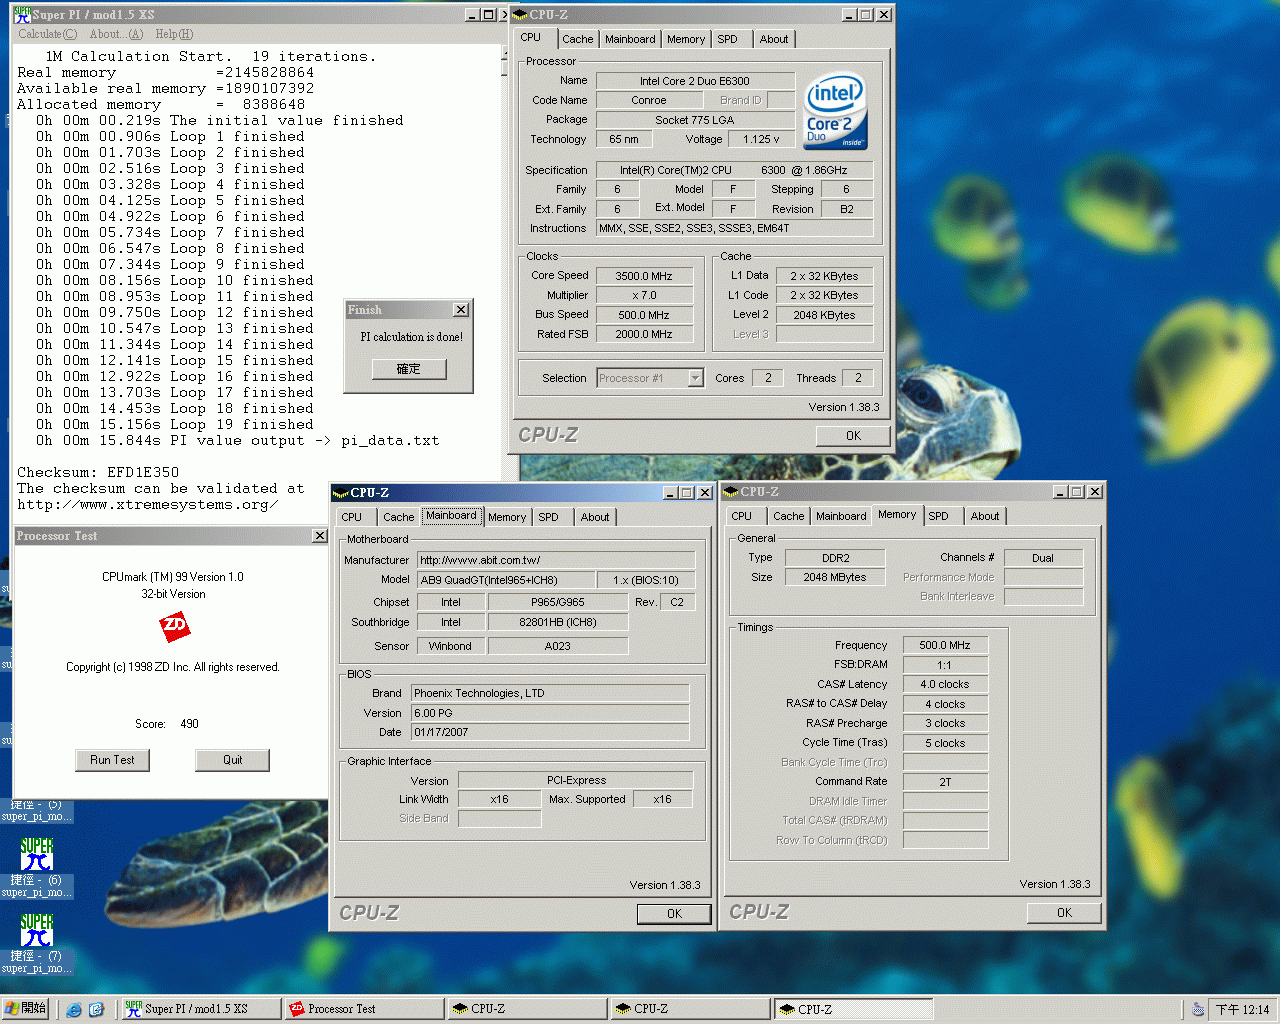Click the CAS# Latency value '4.0 clocks'
The height and width of the screenshot is (1024, 1280).
(x=945, y=684)
